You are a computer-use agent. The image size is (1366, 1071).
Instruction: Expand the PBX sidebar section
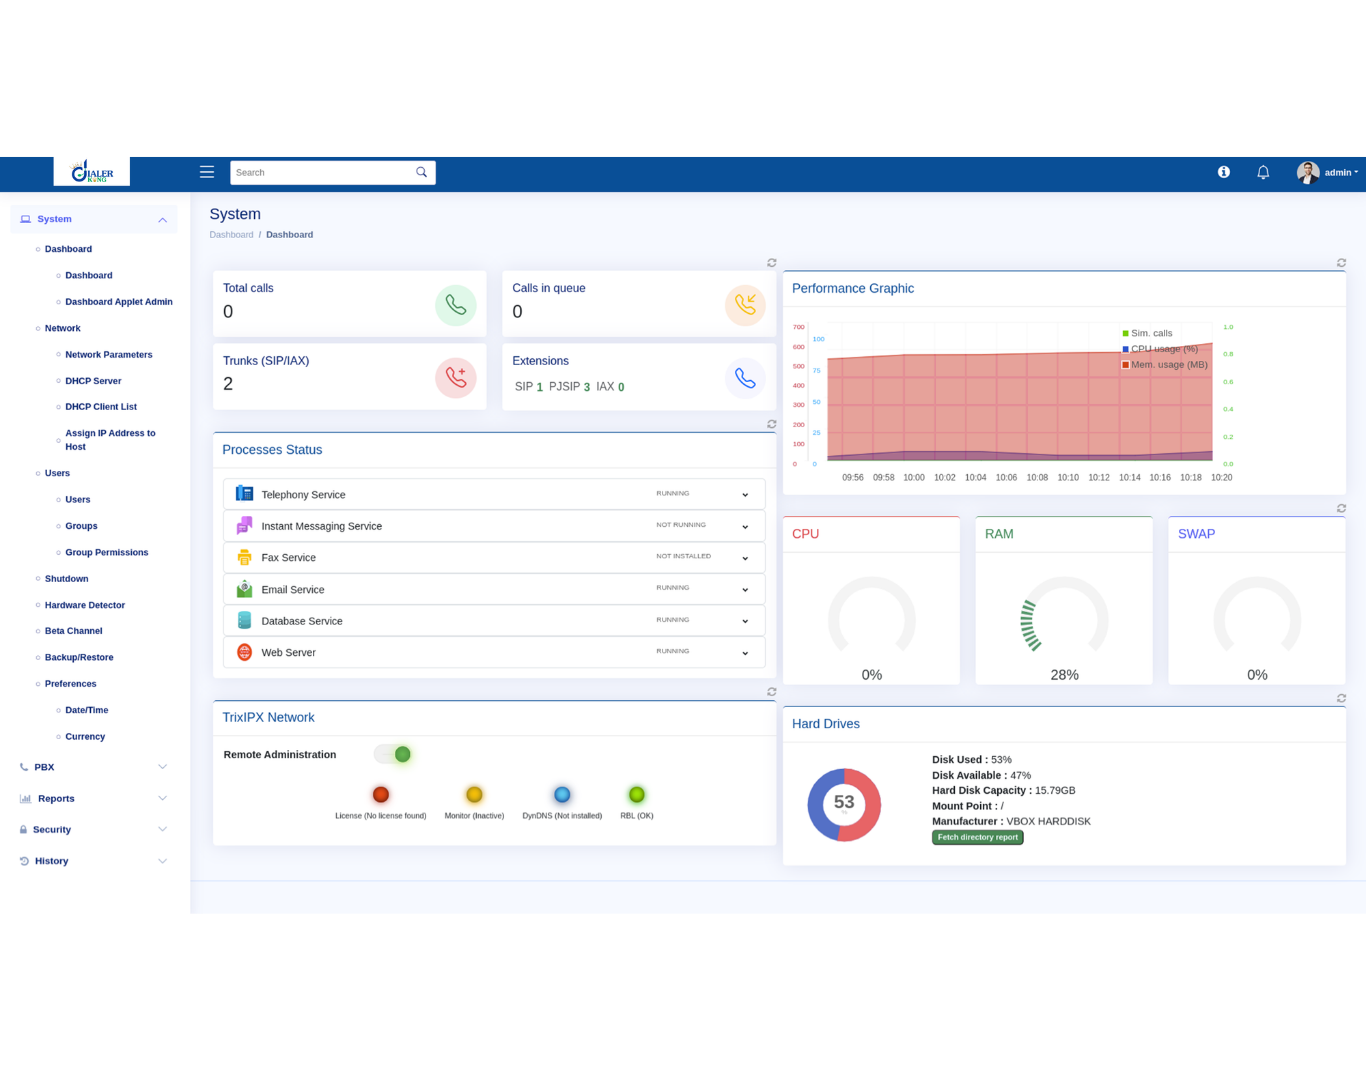(x=94, y=767)
